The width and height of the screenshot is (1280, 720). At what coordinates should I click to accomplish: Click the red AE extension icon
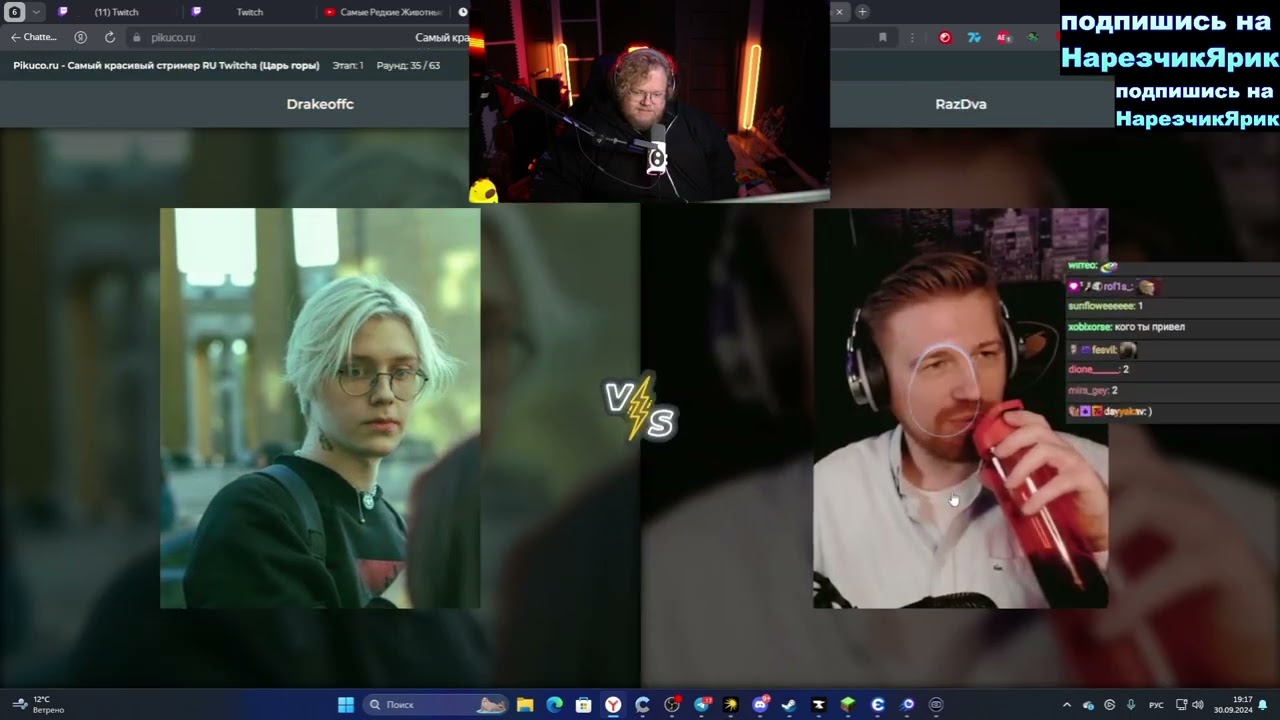1003,37
